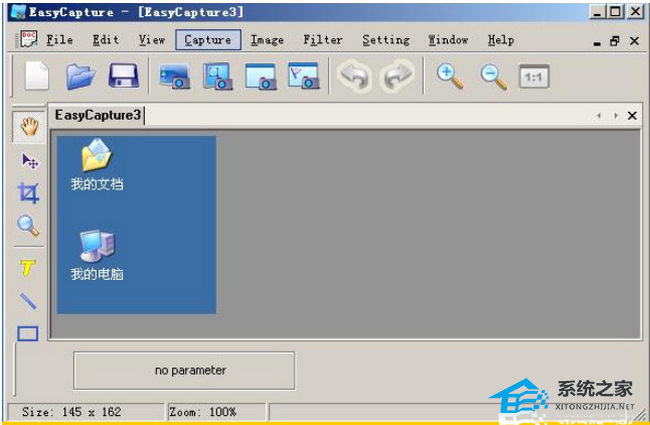Create a new blank image
Image resolution: width=650 pixels, height=425 pixels.
37,76
